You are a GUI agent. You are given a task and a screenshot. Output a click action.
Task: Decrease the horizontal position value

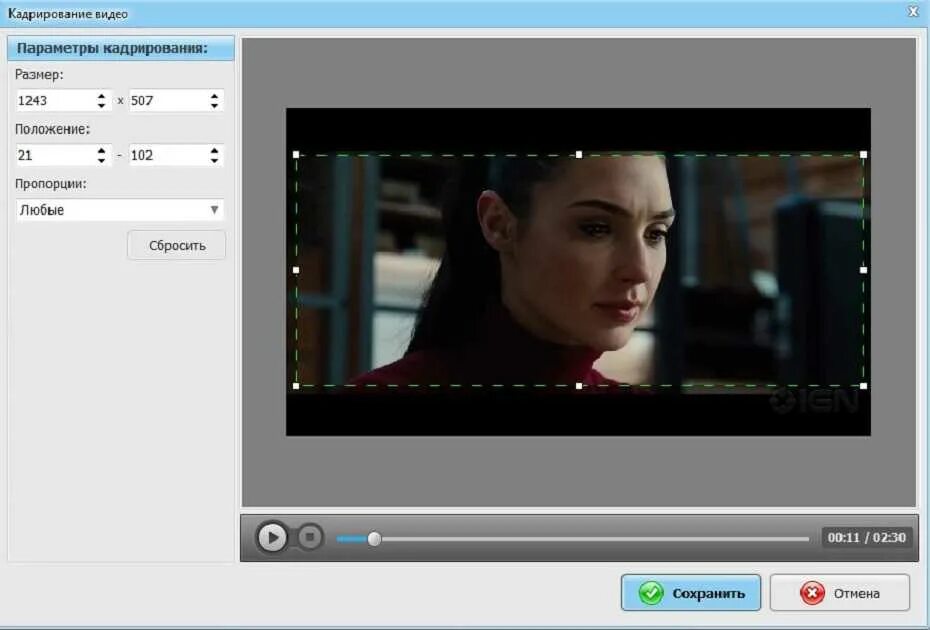point(101,160)
